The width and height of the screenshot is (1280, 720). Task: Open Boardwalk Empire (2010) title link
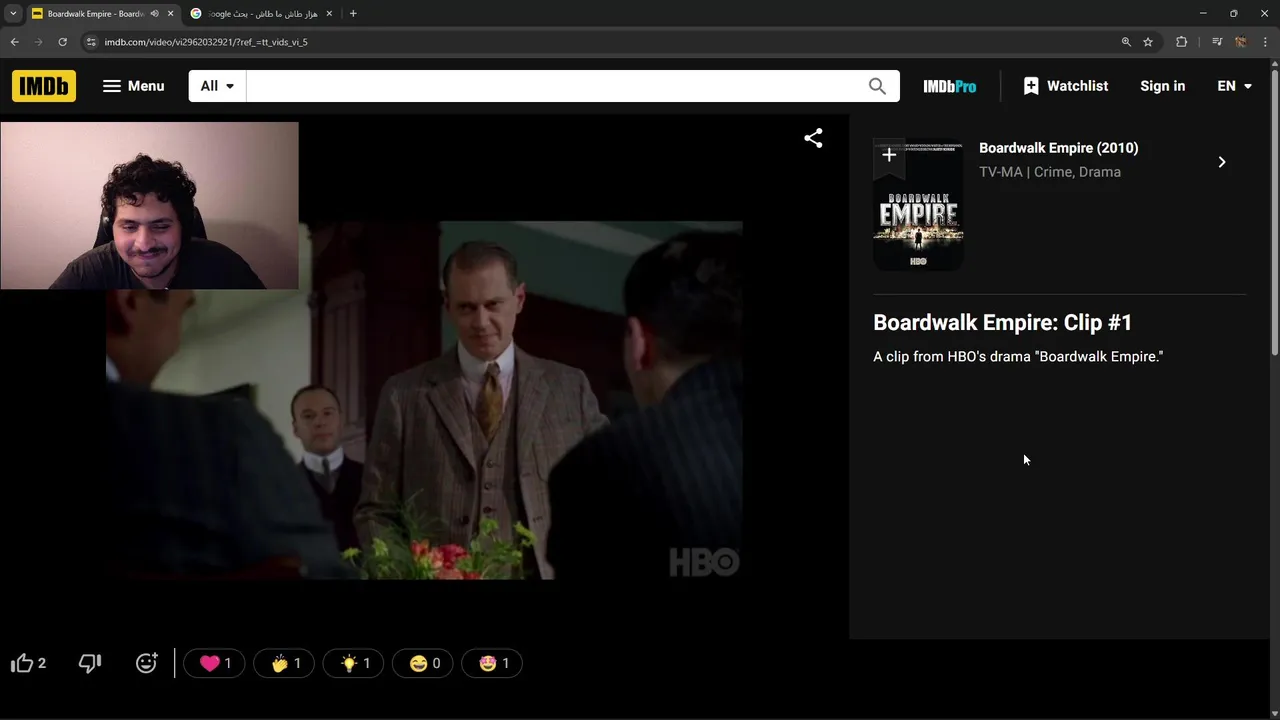[x=1058, y=148]
